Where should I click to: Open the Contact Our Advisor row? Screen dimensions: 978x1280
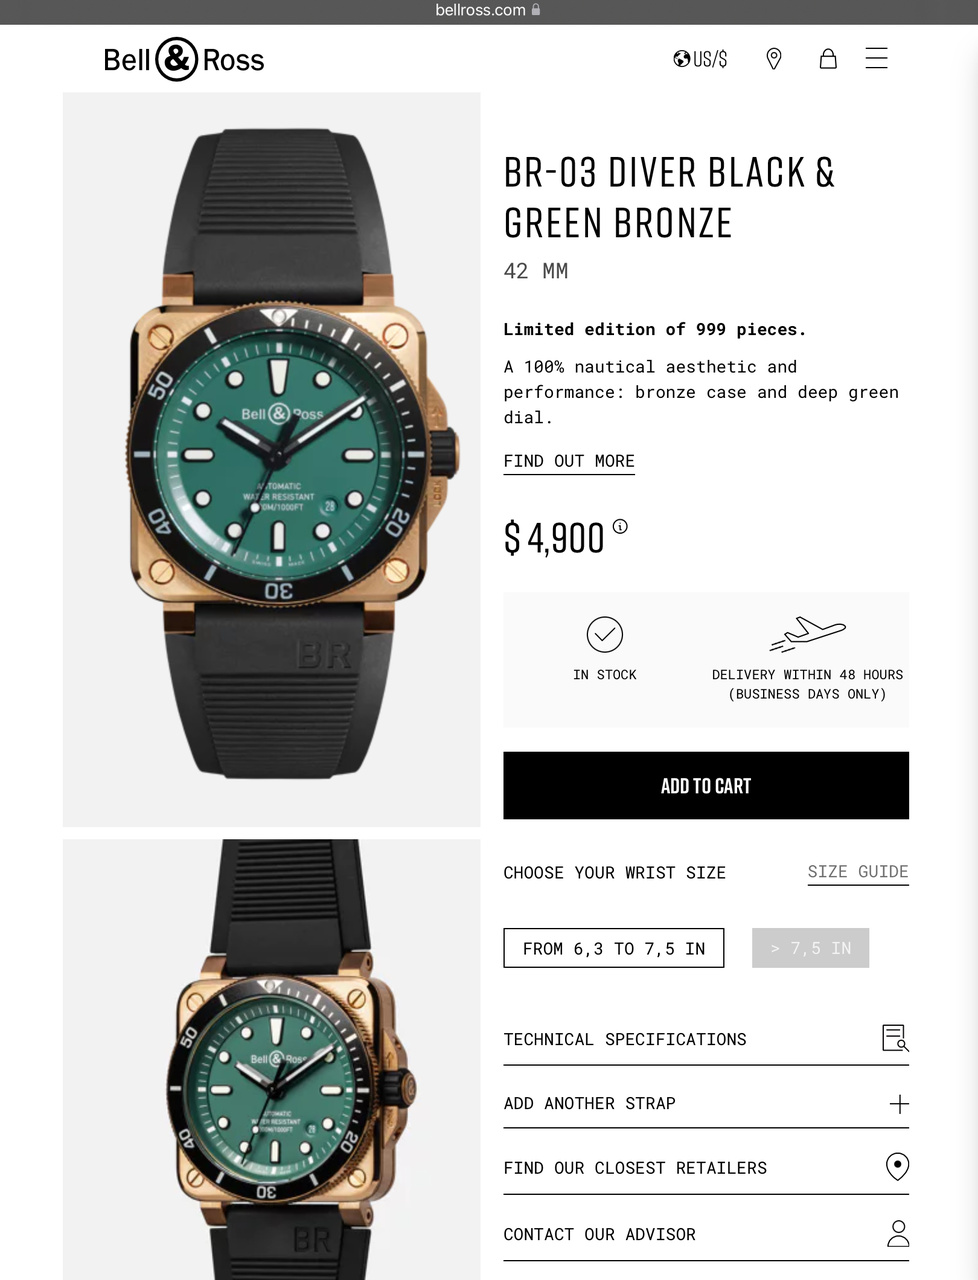coord(706,1234)
